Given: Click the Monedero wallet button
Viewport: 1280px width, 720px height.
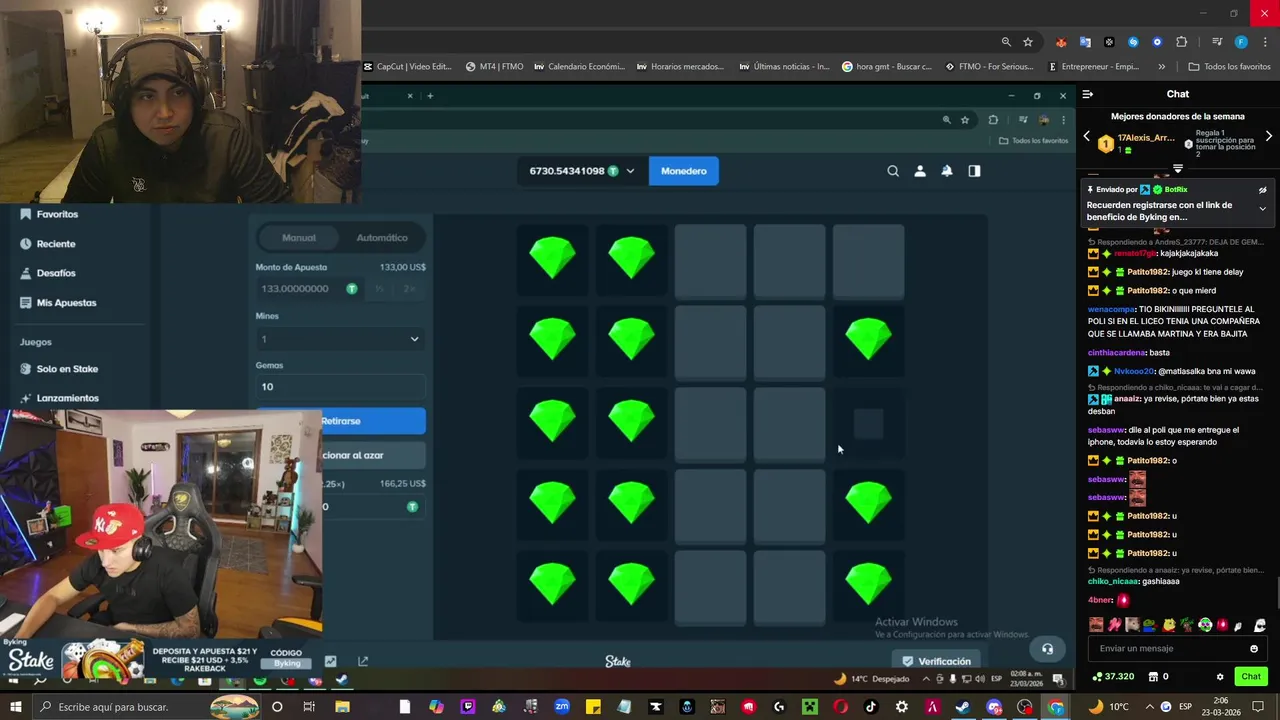Looking at the screenshot, I should click(x=684, y=171).
